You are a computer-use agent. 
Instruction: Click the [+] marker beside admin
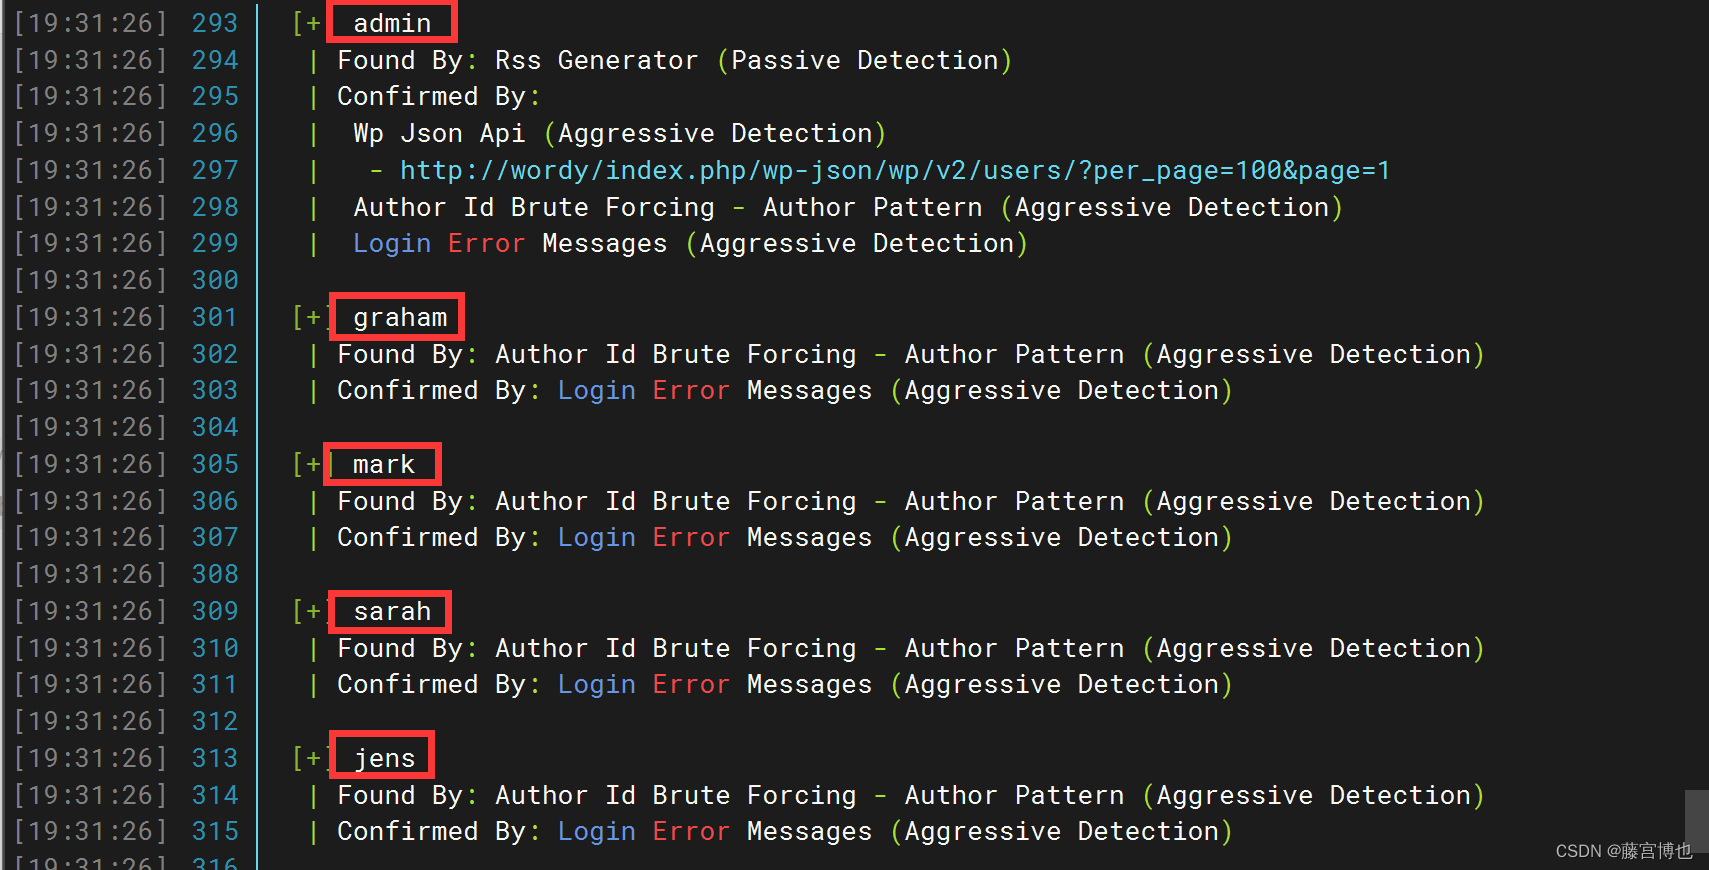coord(307,23)
